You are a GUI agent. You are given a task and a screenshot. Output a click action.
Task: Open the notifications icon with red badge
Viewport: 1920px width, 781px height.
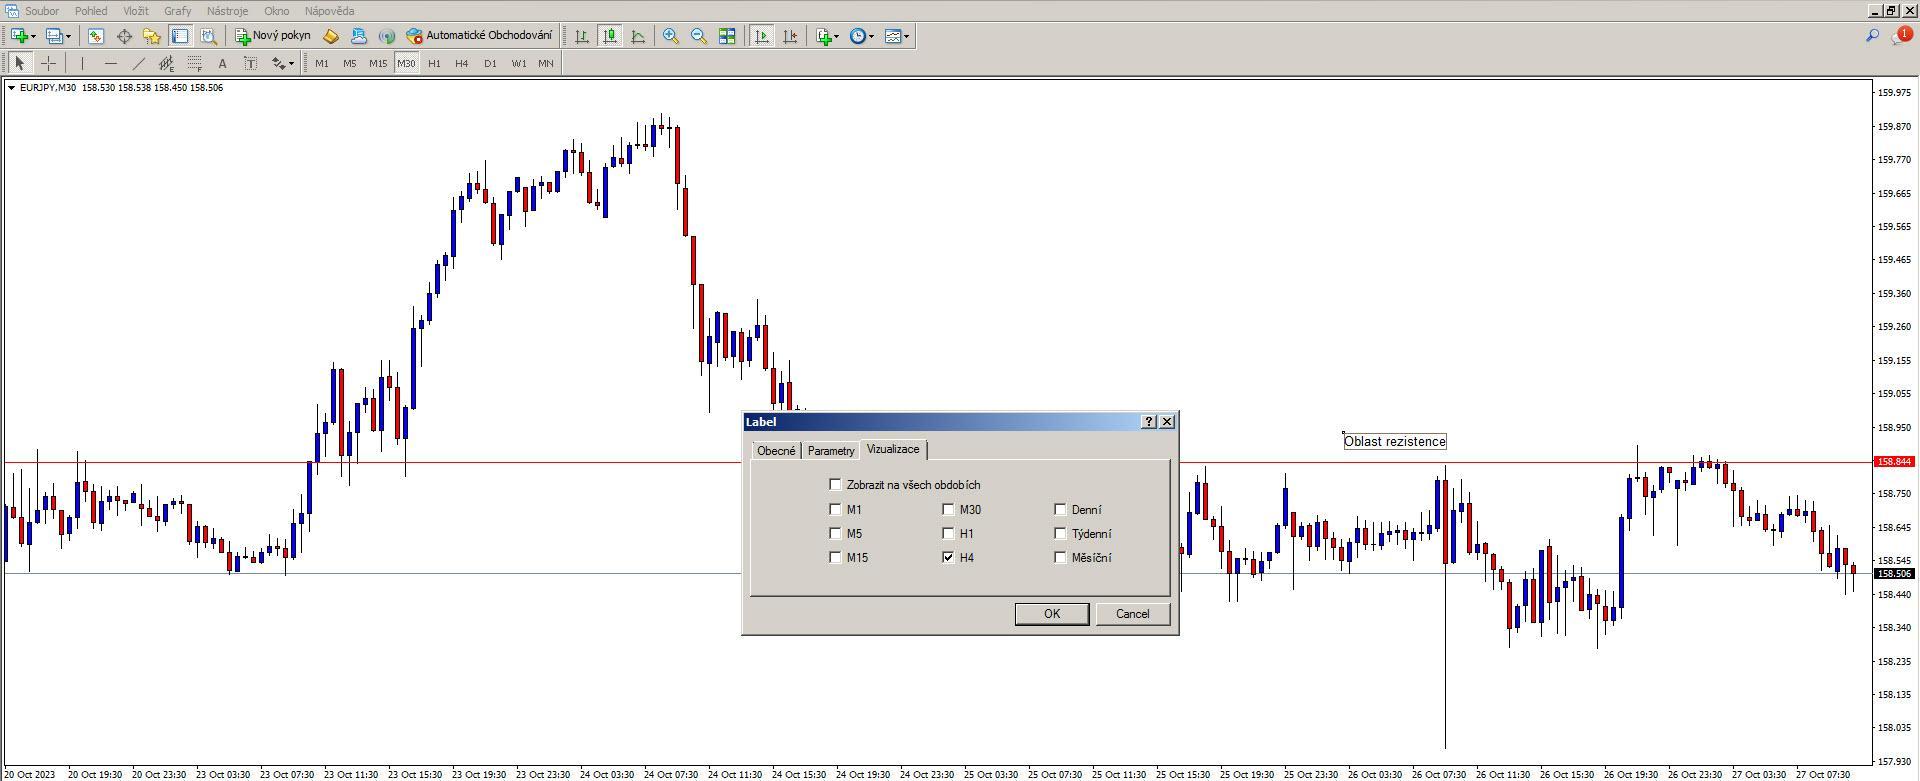[1901, 36]
